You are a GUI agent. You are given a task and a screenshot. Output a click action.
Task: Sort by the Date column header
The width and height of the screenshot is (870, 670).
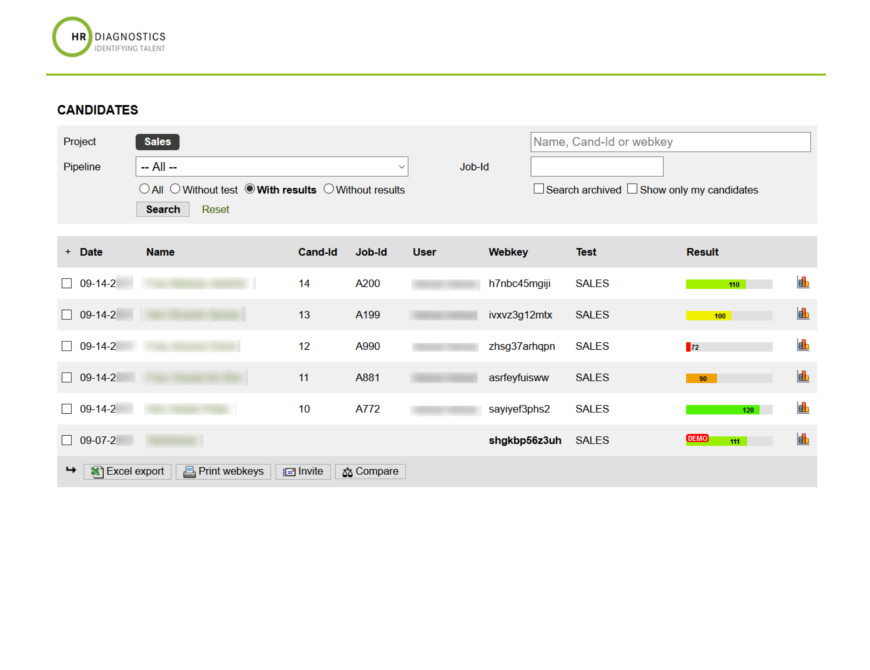tap(91, 252)
